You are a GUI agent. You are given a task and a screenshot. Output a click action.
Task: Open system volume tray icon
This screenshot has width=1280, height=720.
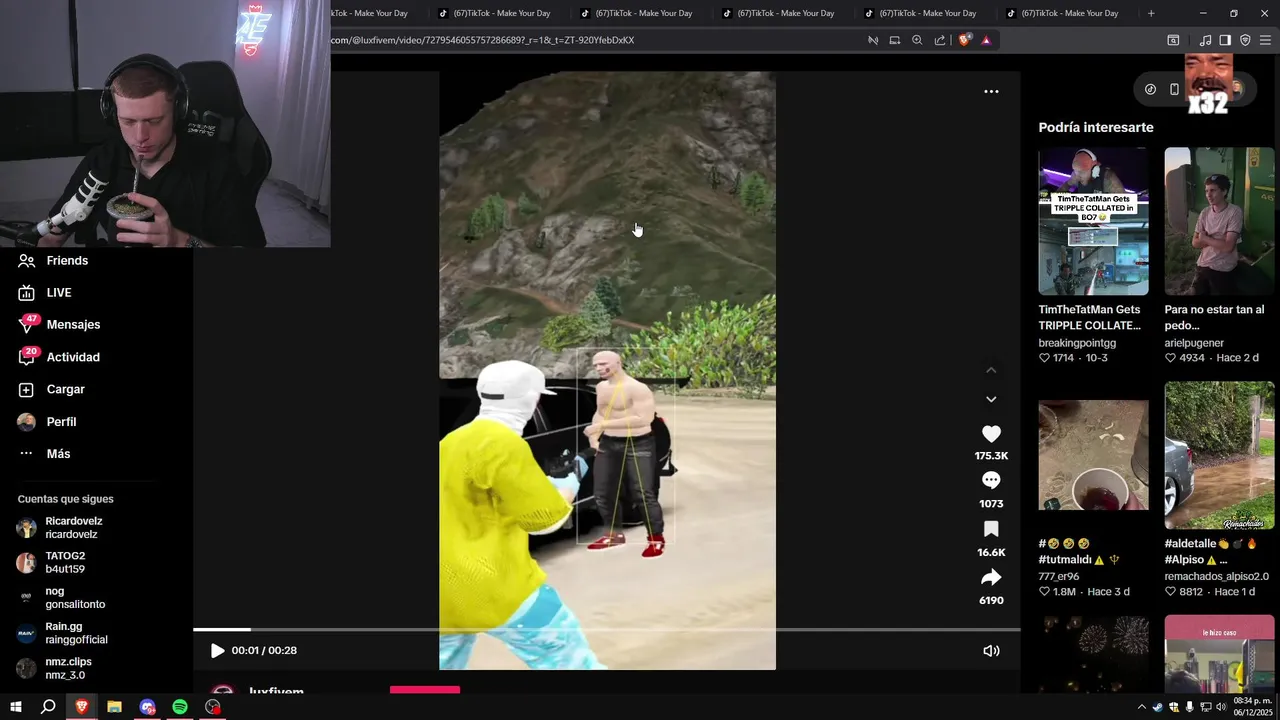pyautogui.click(x=1220, y=707)
